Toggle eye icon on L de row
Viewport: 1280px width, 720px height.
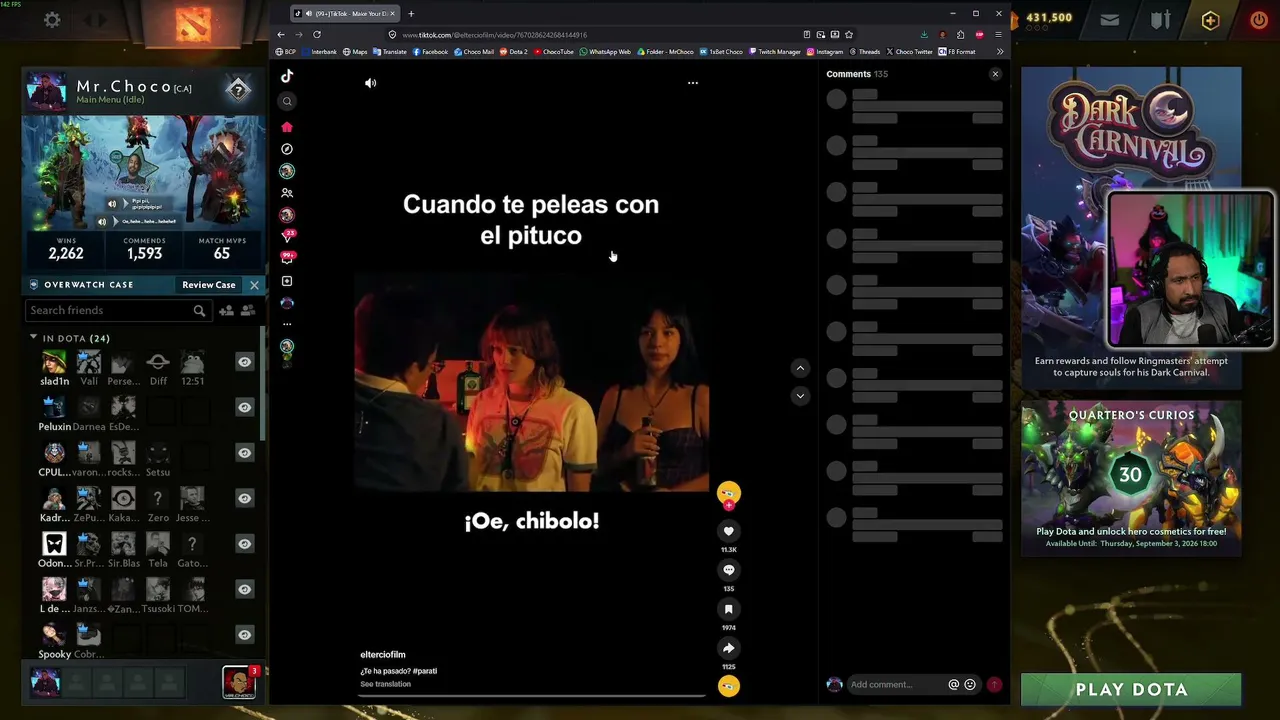244,589
